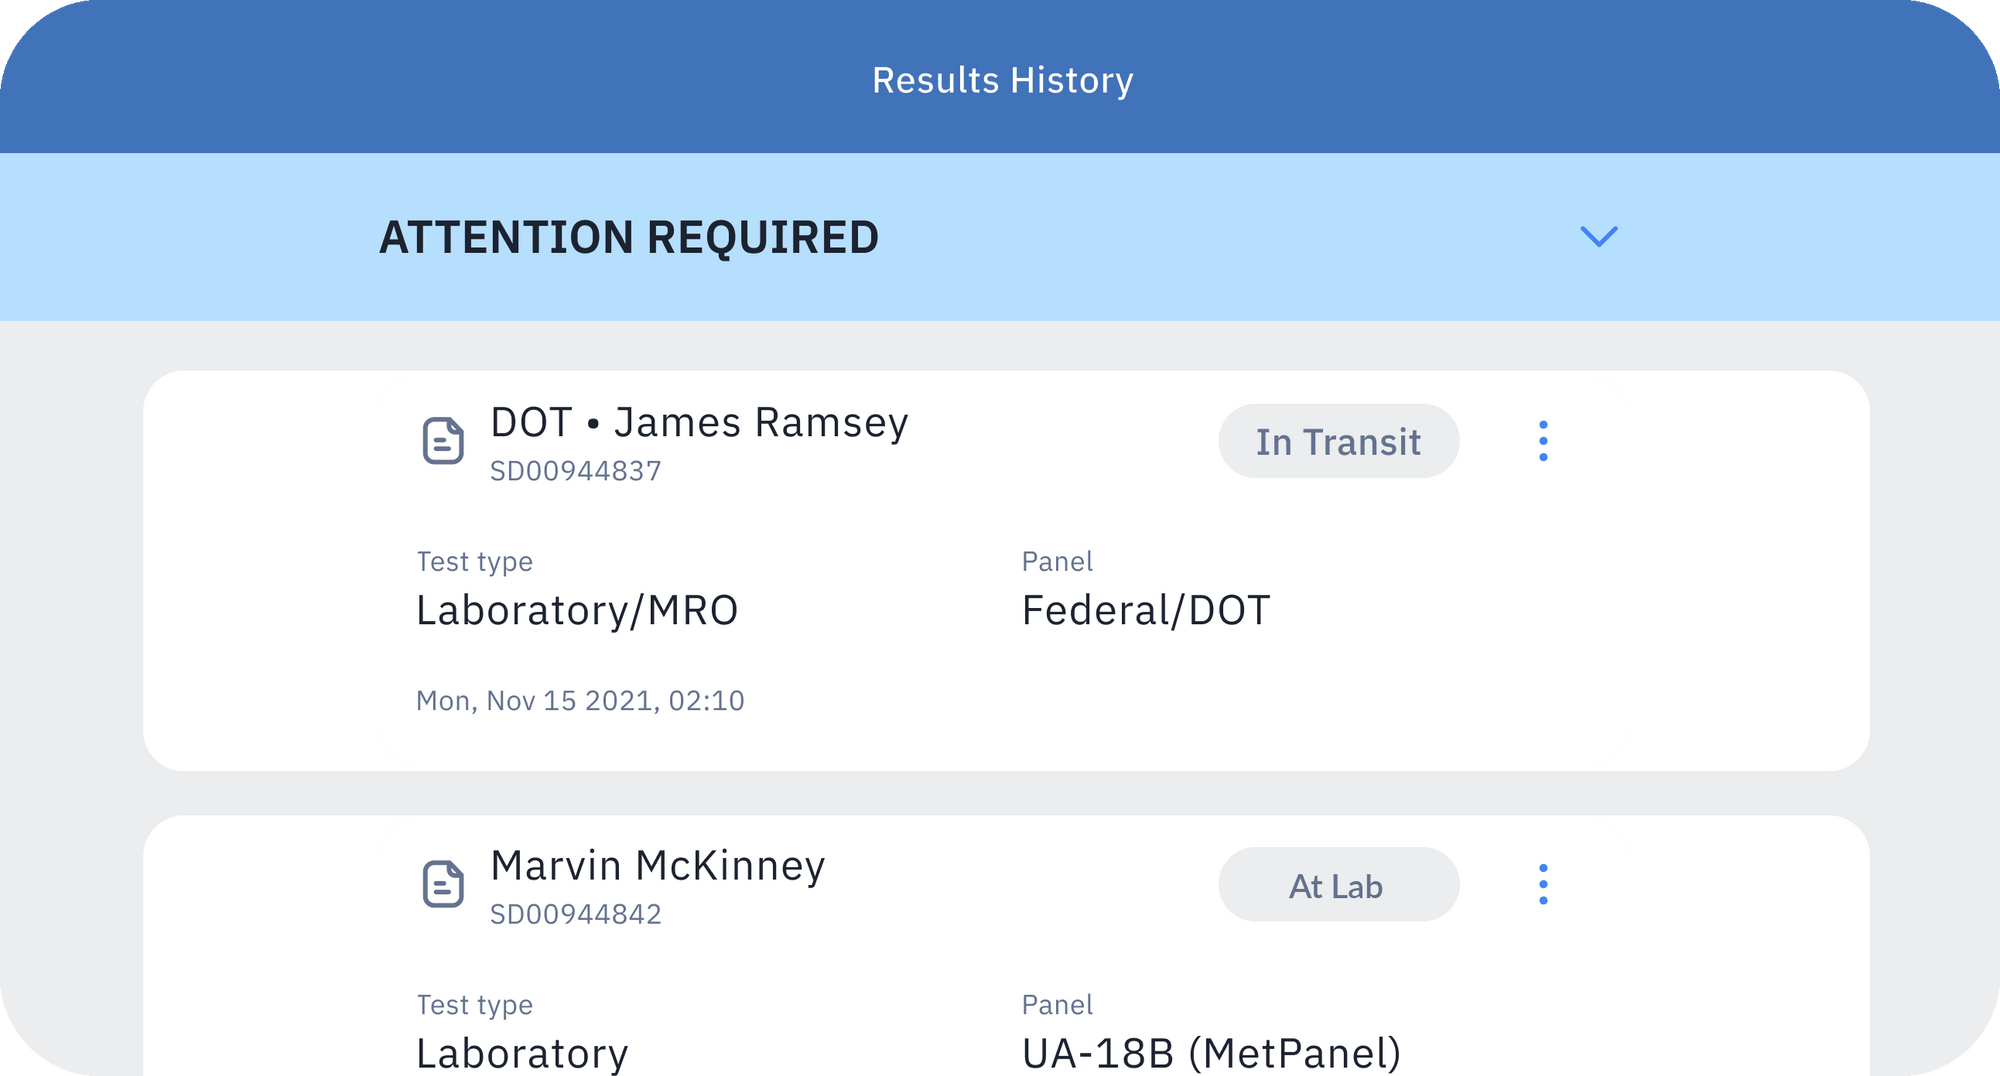Click the Federal/DOT panel value
The width and height of the screenshot is (2000, 1076).
(1146, 610)
